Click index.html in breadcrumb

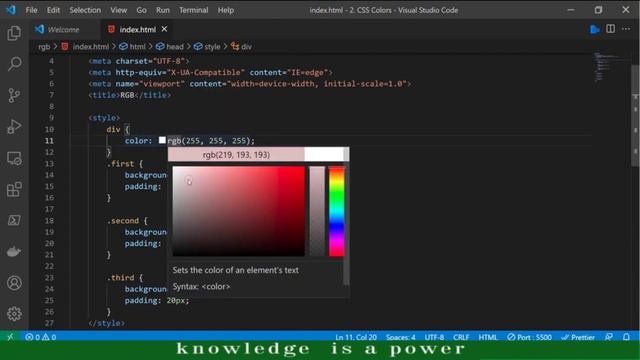[90, 47]
